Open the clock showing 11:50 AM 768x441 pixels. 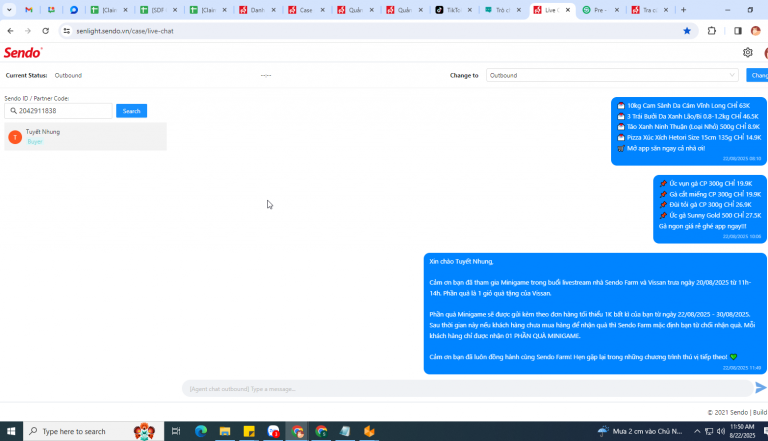(x=742, y=431)
